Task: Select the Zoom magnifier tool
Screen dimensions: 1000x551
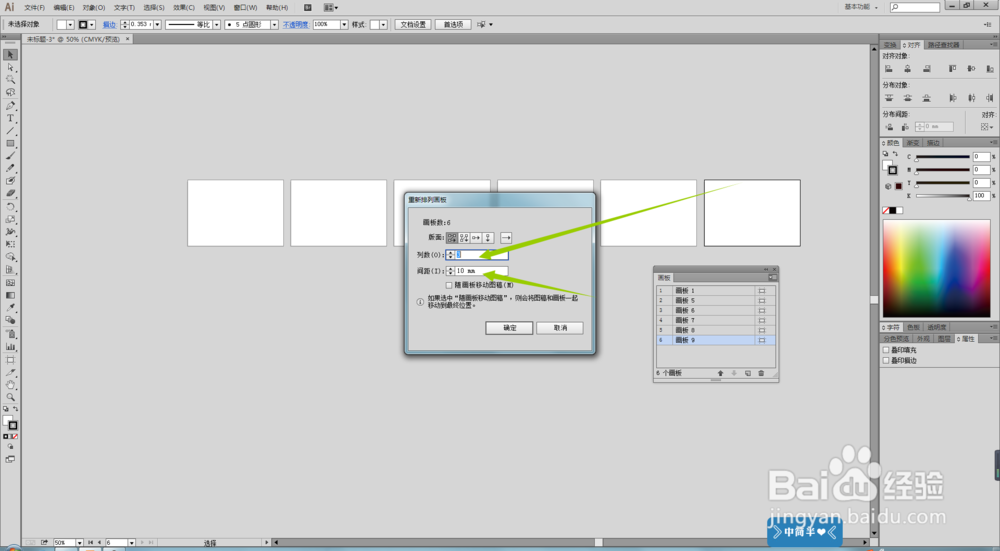Action: pos(10,397)
